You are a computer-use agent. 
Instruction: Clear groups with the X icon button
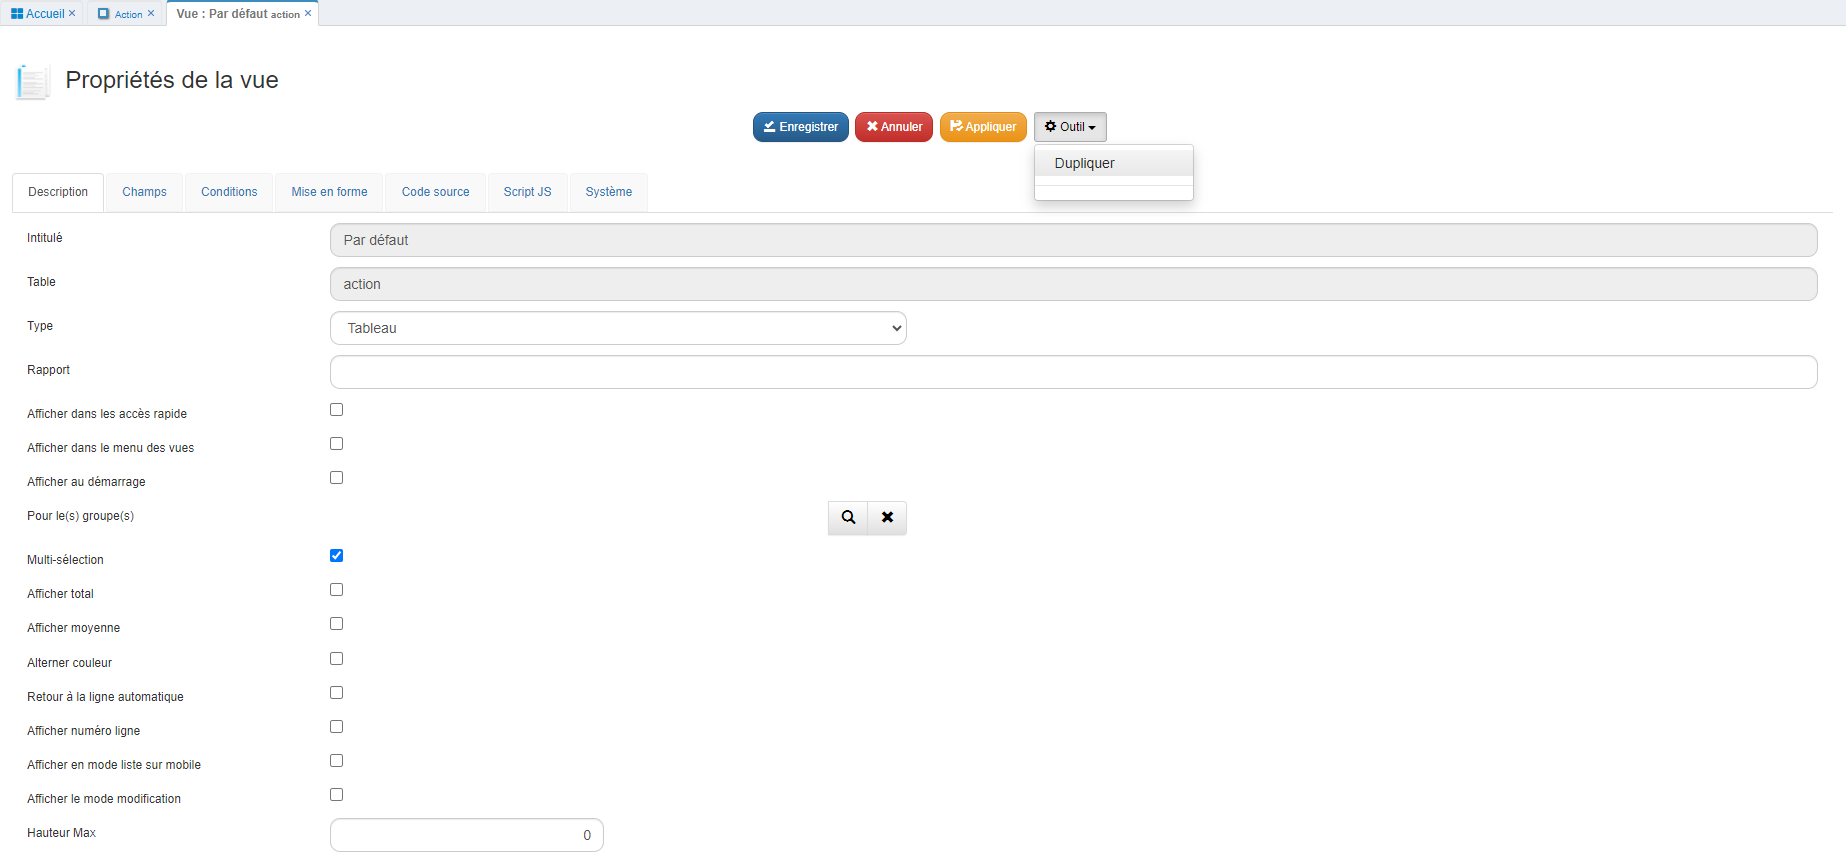point(887,518)
